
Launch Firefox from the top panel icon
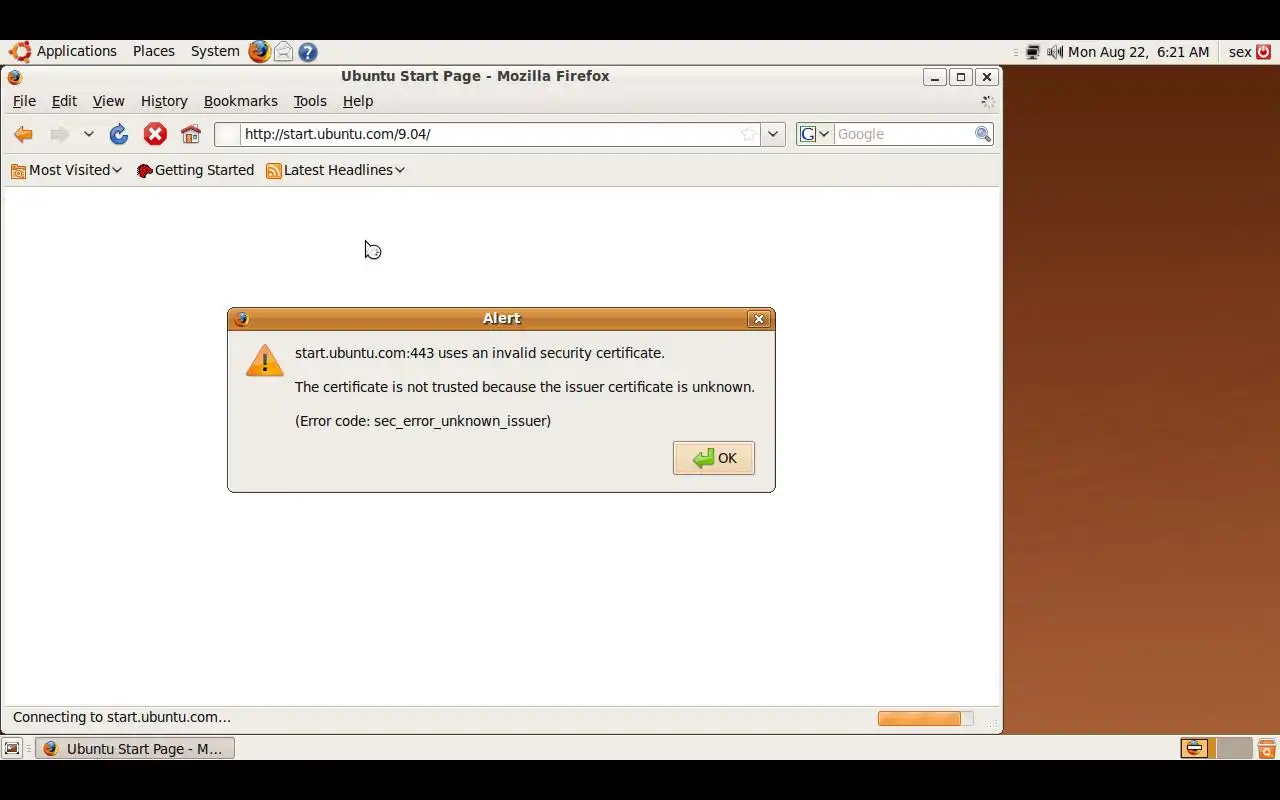click(x=259, y=52)
